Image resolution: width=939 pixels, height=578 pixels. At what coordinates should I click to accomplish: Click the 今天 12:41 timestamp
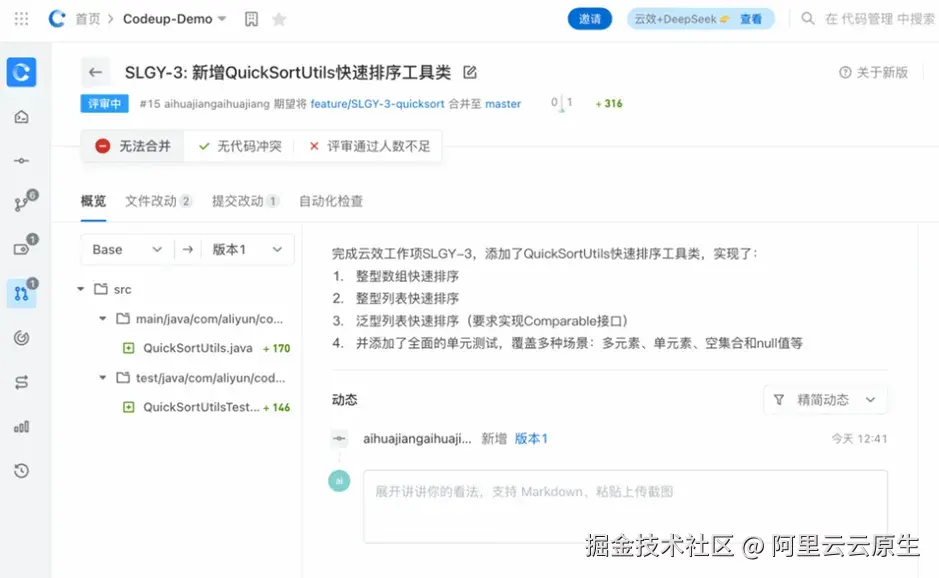coord(859,439)
